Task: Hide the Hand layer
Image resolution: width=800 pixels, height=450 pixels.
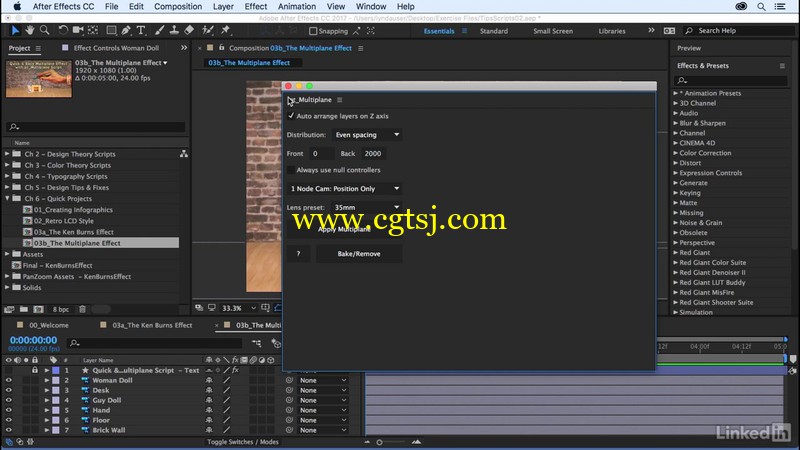Action: pyautogui.click(x=9, y=410)
